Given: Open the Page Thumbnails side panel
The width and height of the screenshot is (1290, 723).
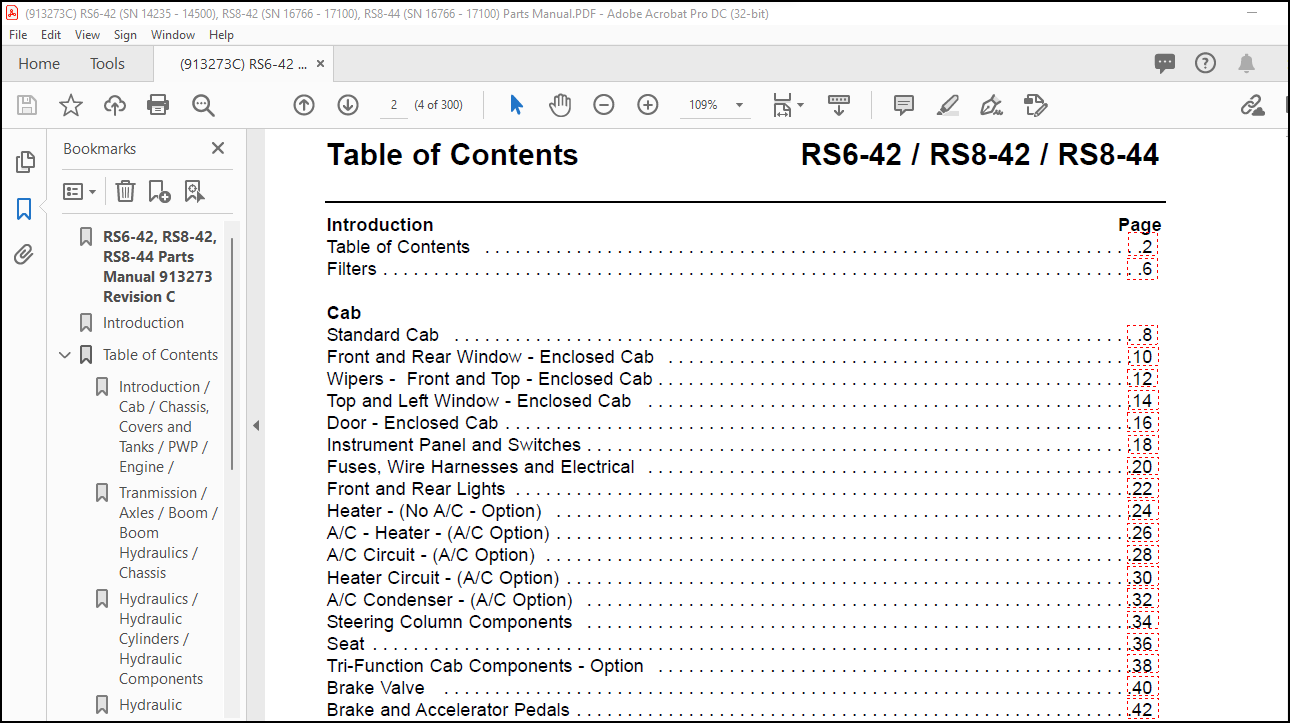Looking at the screenshot, I should pyautogui.click(x=25, y=162).
